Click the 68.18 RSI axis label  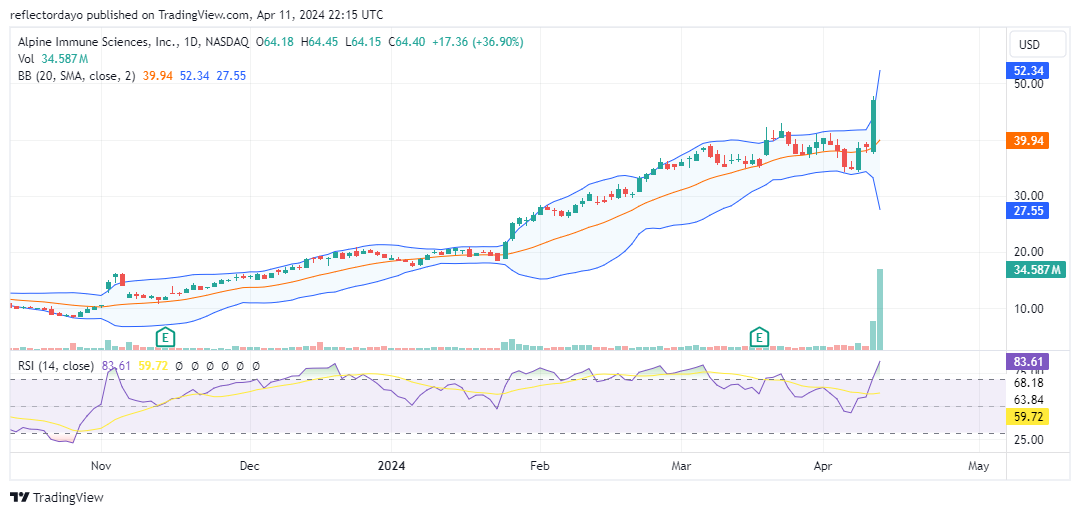tap(1029, 382)
